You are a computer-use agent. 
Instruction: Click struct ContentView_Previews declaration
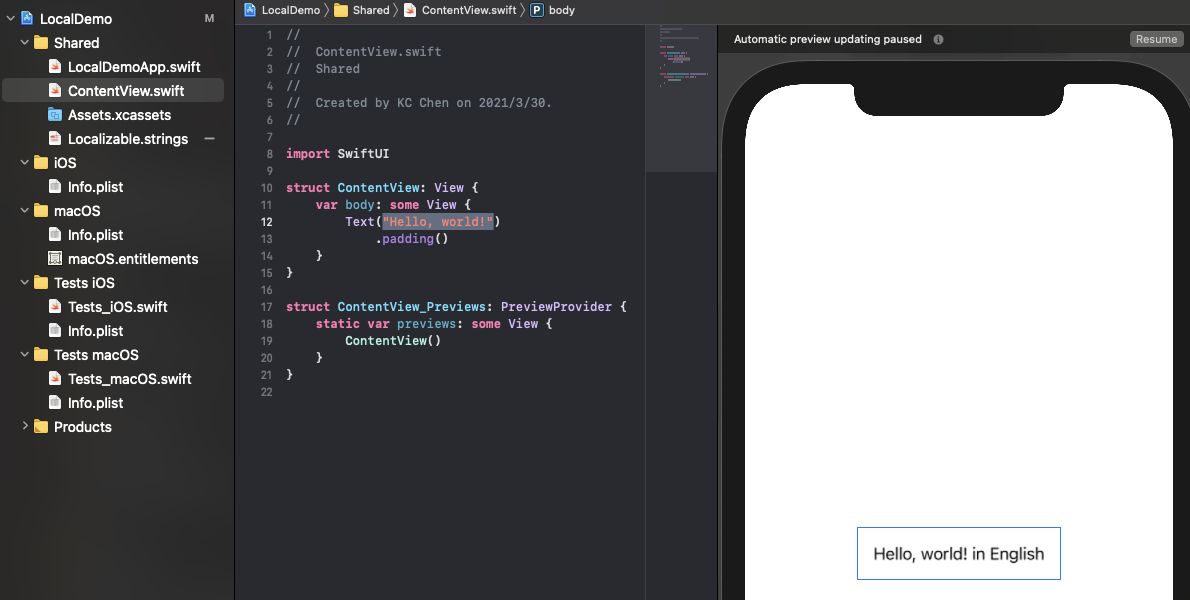456,306
